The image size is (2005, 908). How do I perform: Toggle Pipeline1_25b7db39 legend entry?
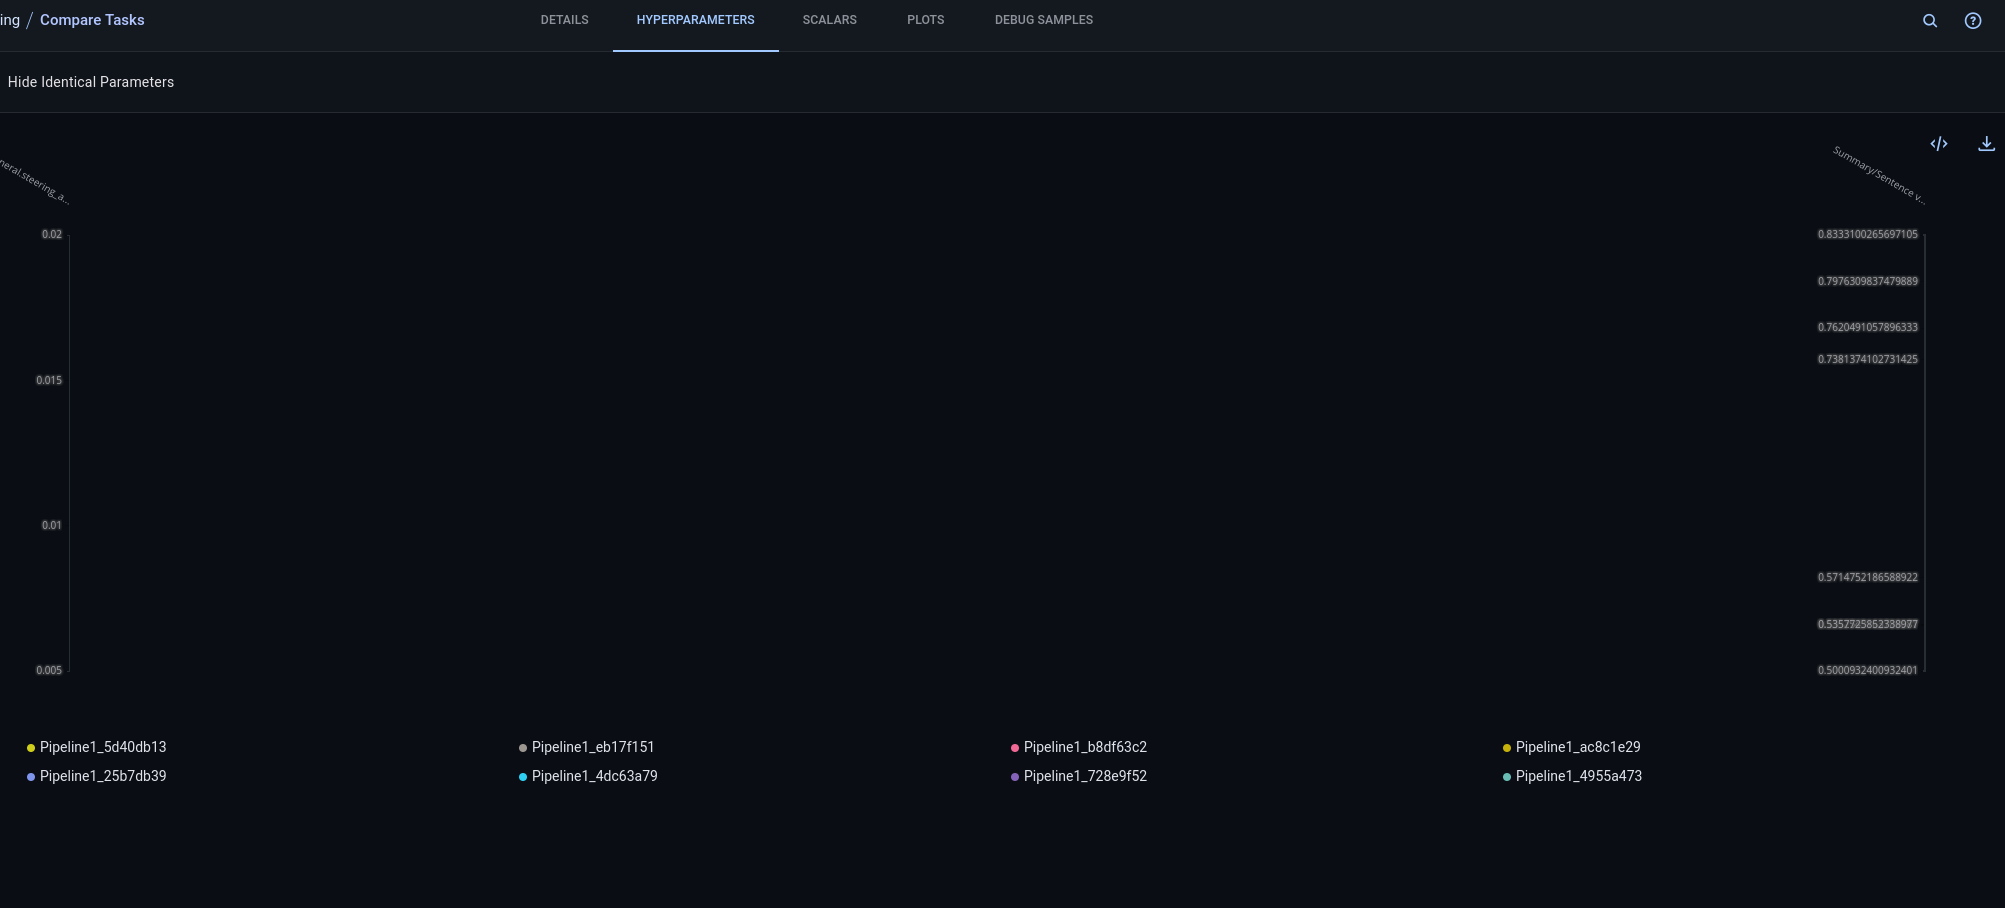(102, 776)
